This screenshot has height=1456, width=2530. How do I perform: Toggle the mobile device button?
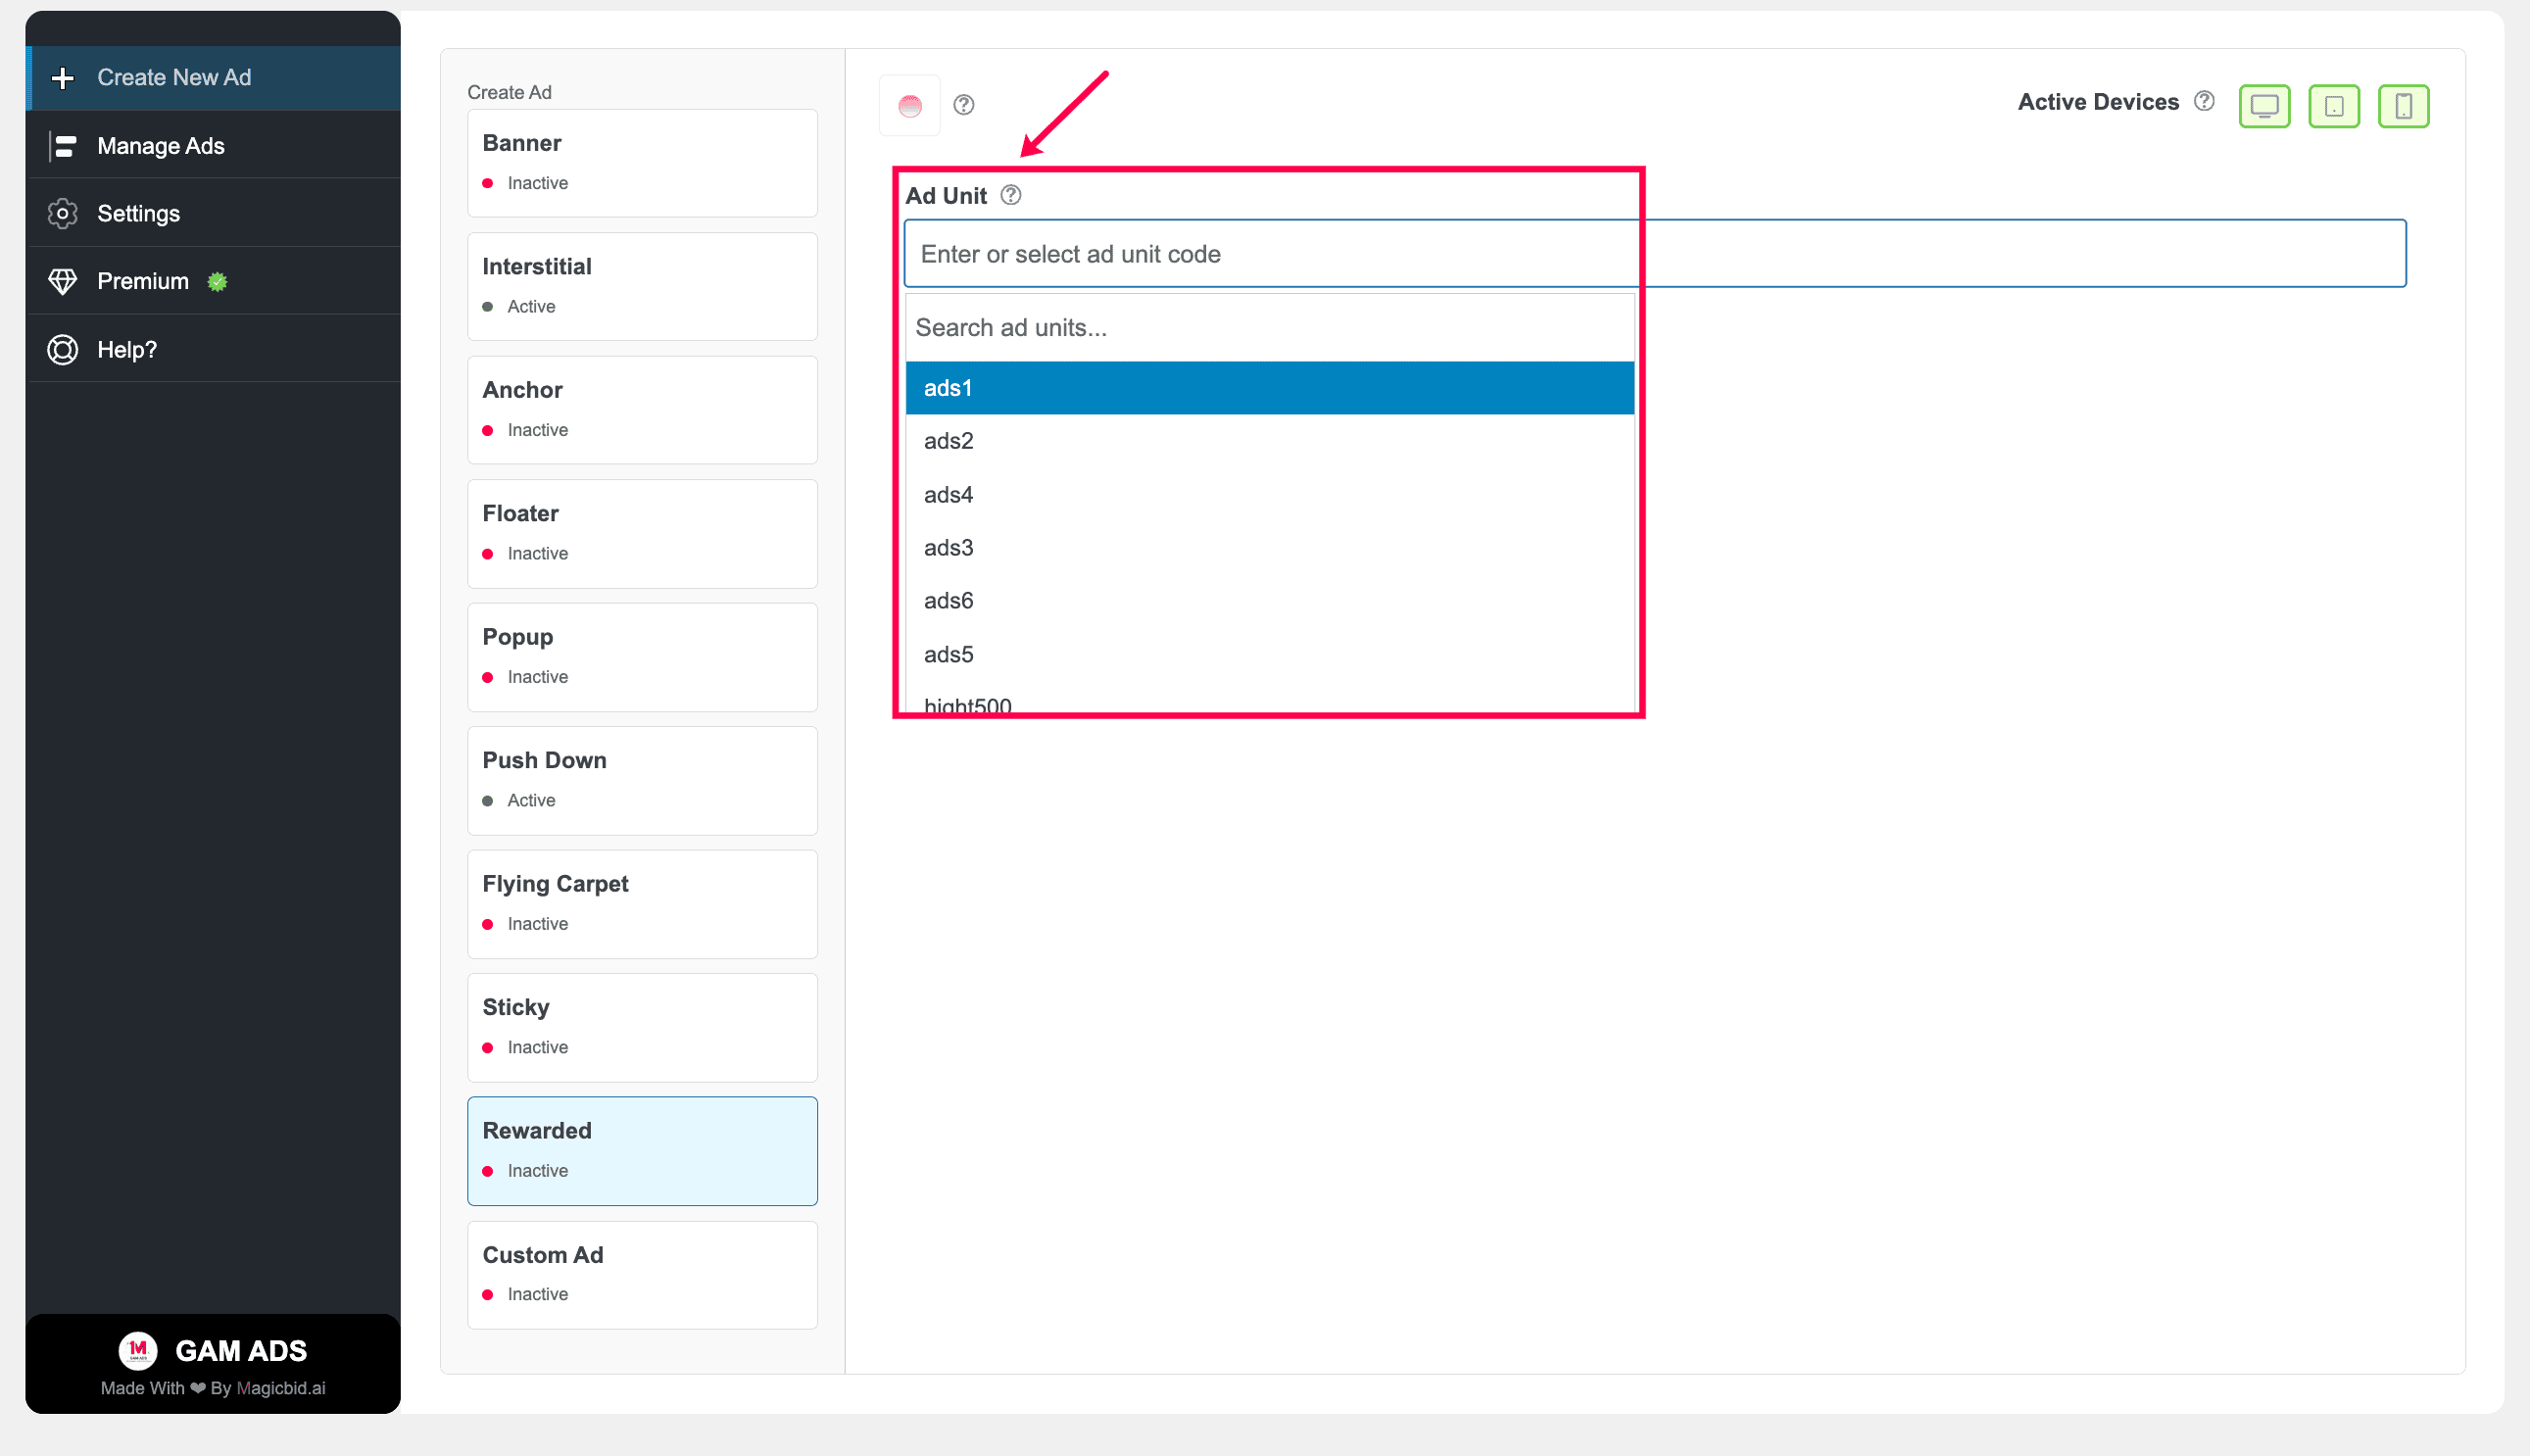click(x=2404, y=106)
